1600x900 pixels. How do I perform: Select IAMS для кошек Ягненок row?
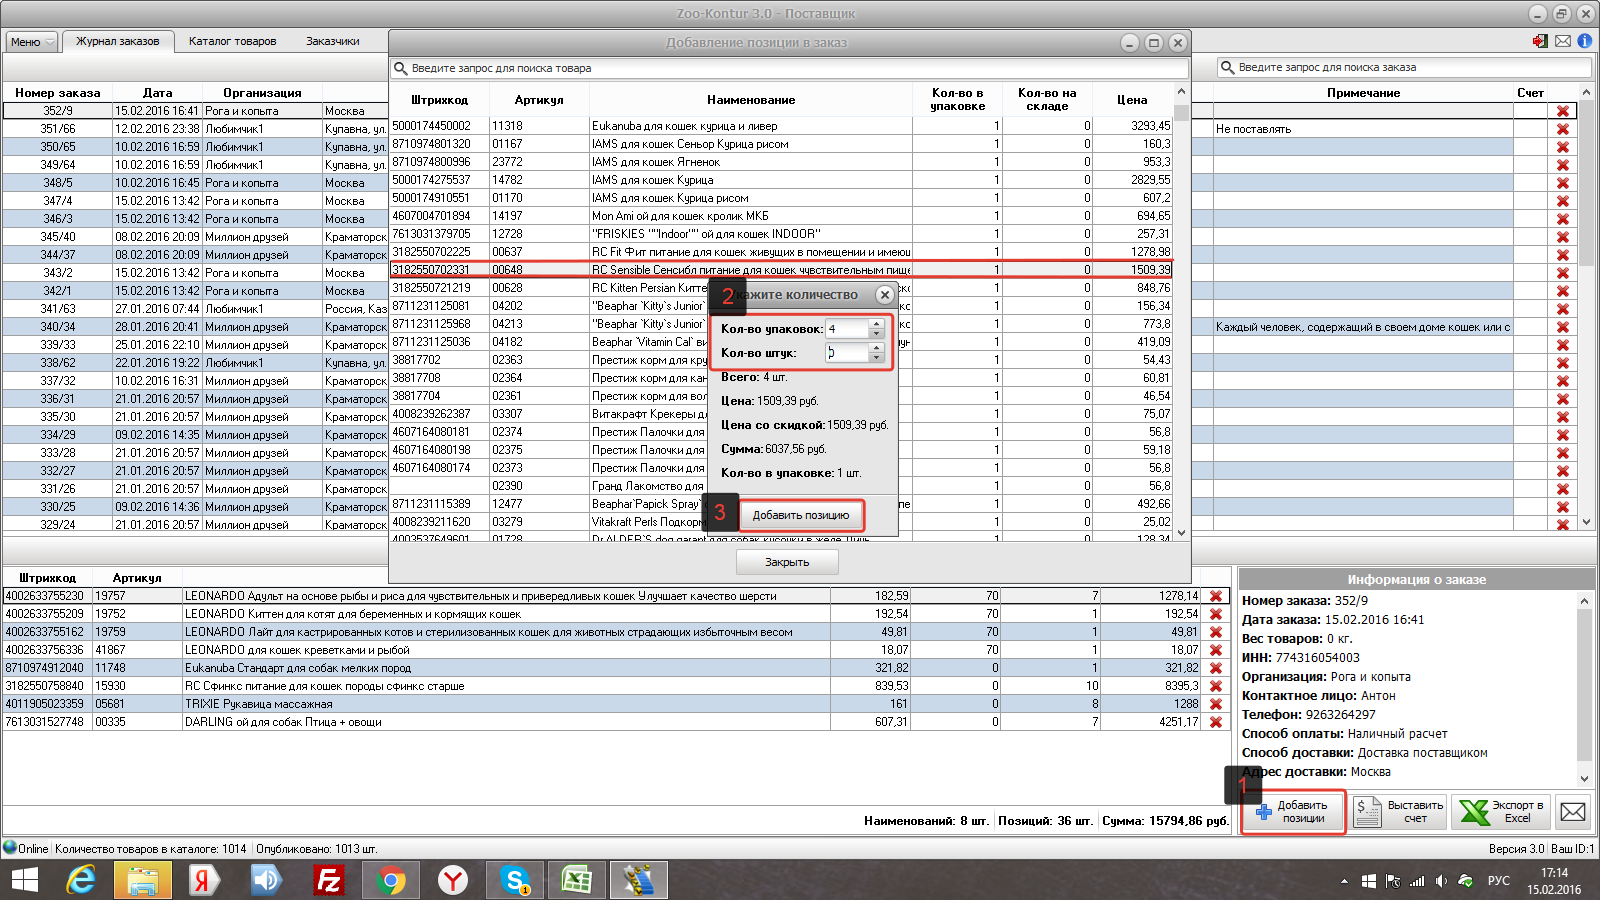781,162
